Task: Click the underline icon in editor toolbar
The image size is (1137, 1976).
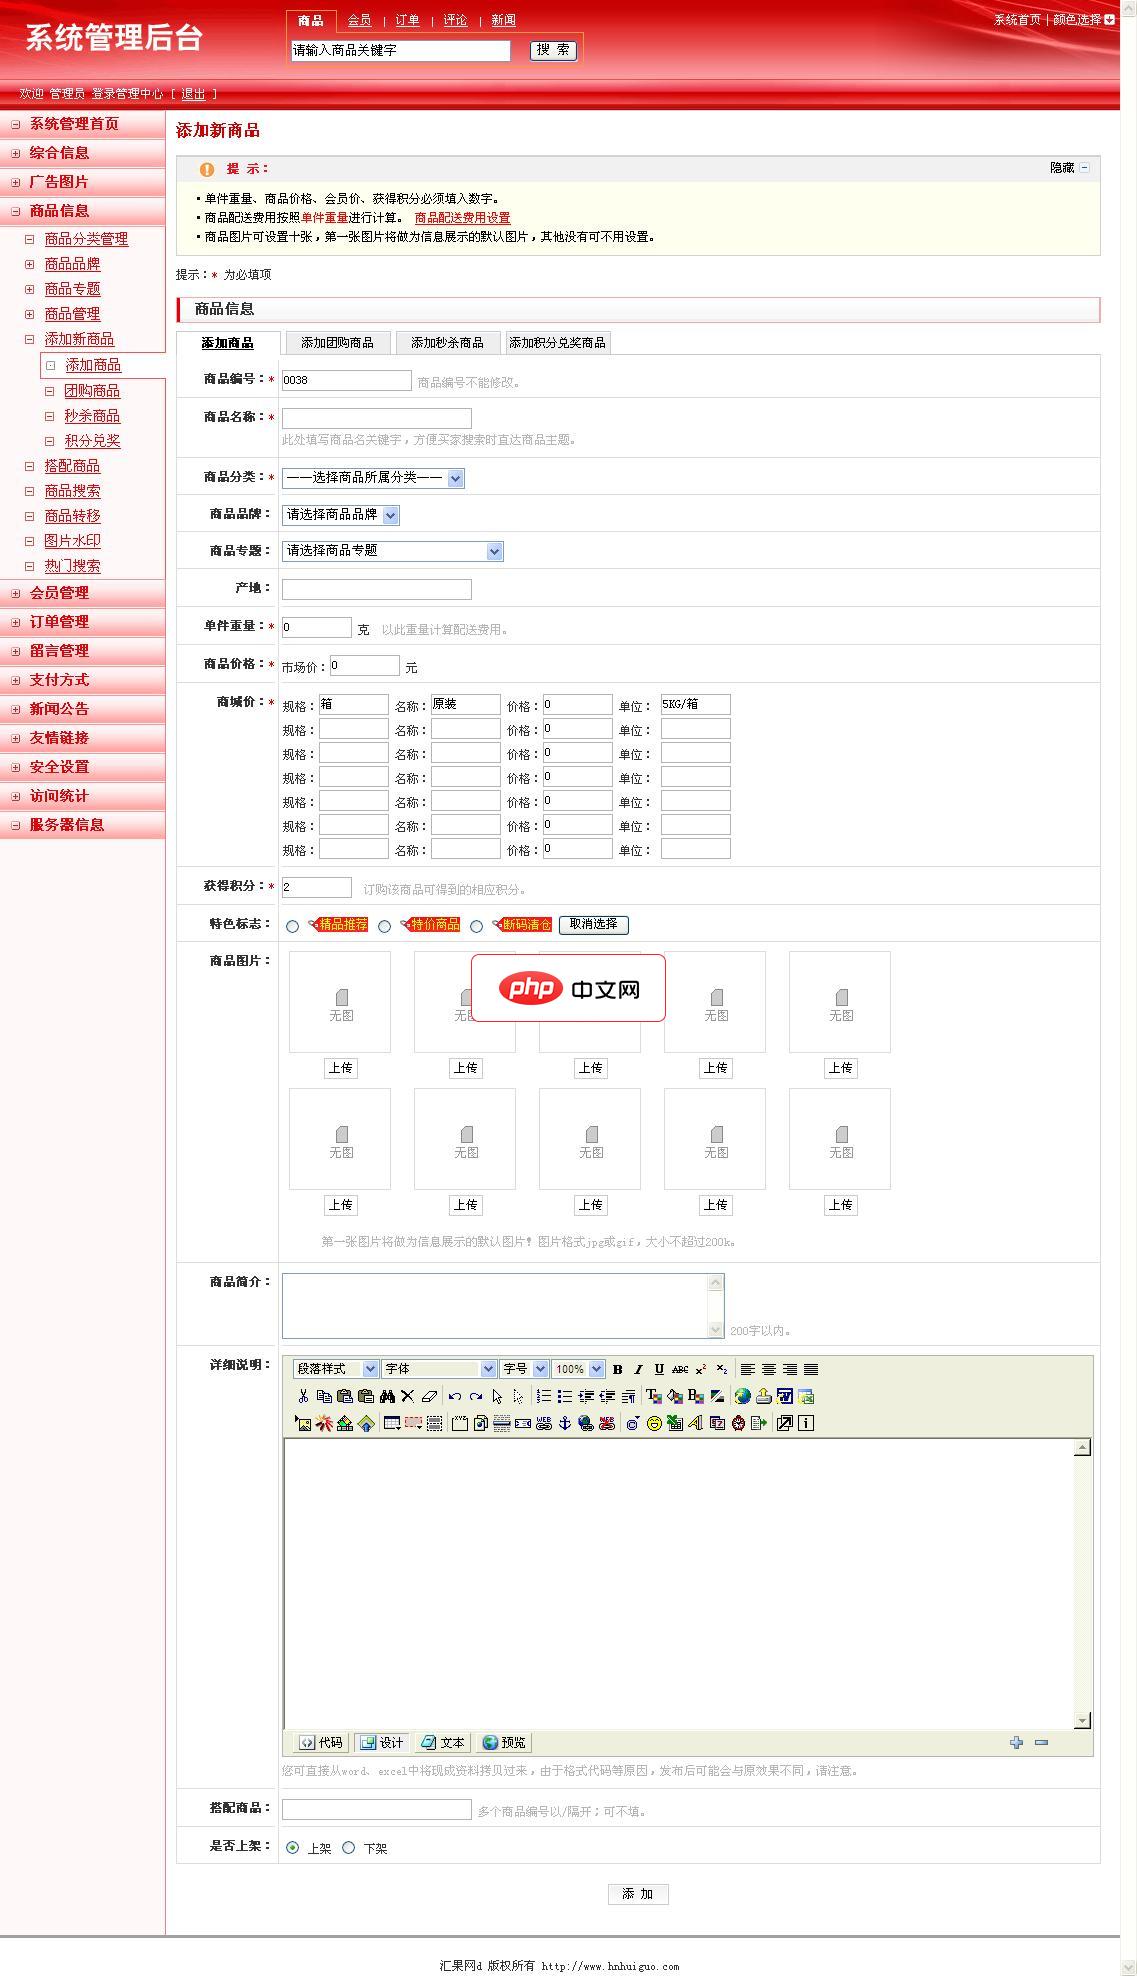Action: click(x=659, y=1369)
